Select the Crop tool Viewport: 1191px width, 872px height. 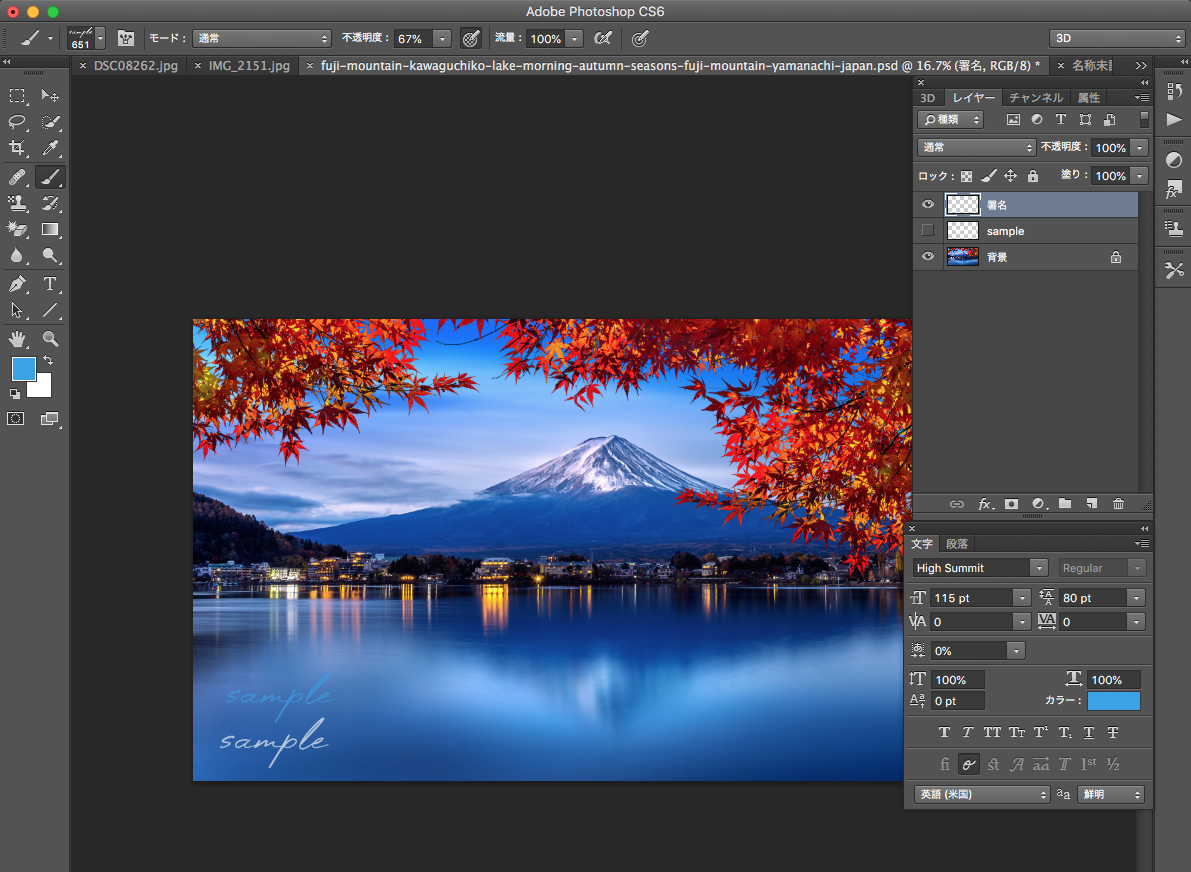pyautogui.click(x=17, y=148)
